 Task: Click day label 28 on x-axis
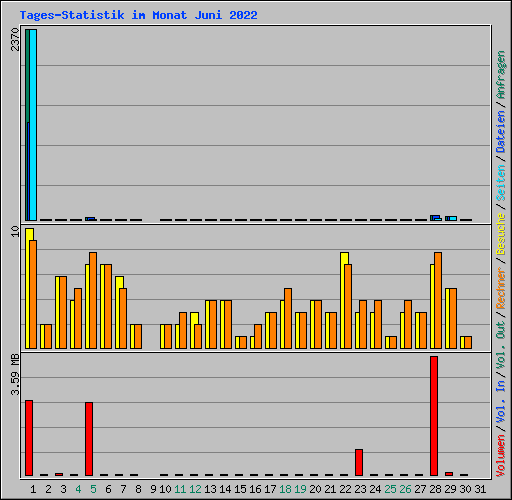(435, 489)
